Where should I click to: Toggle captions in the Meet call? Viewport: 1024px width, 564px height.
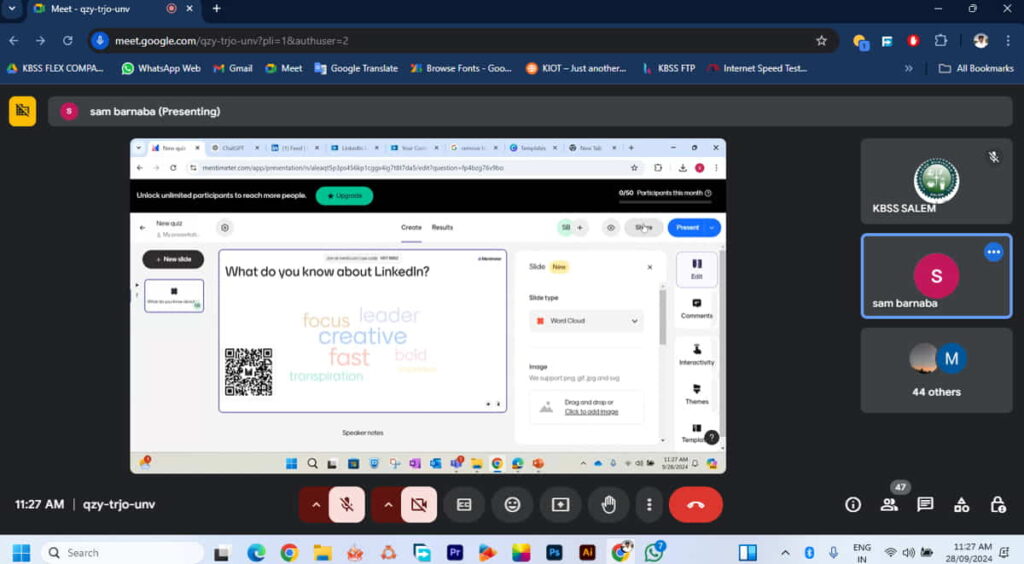464,505
